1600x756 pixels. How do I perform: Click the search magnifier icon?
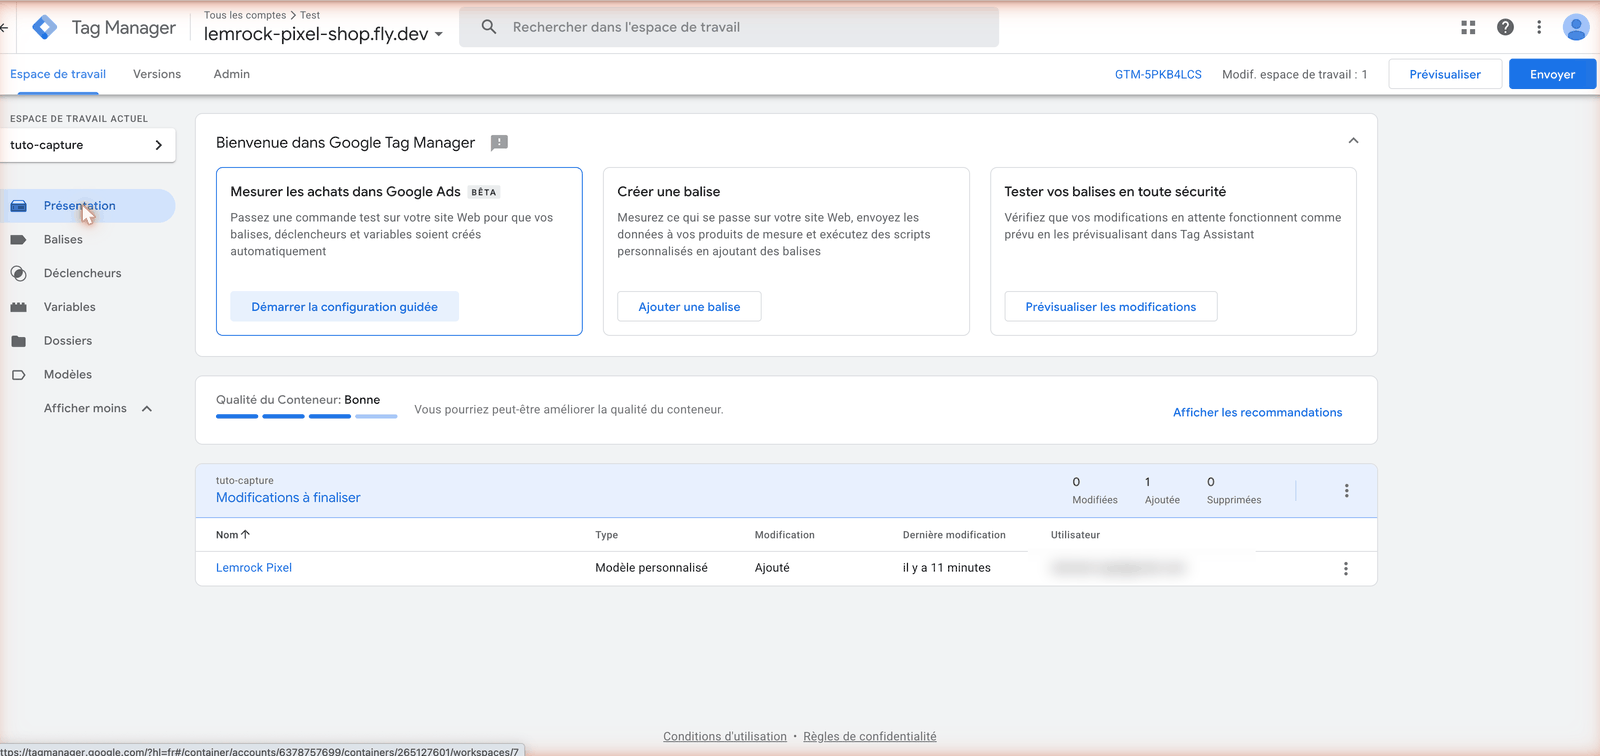(489, 27)
